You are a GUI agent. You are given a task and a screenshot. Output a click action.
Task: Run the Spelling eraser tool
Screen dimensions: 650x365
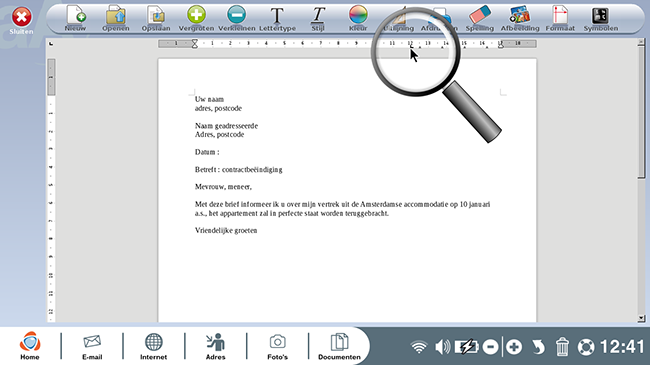pyautogui.click(x=480, y=18)
